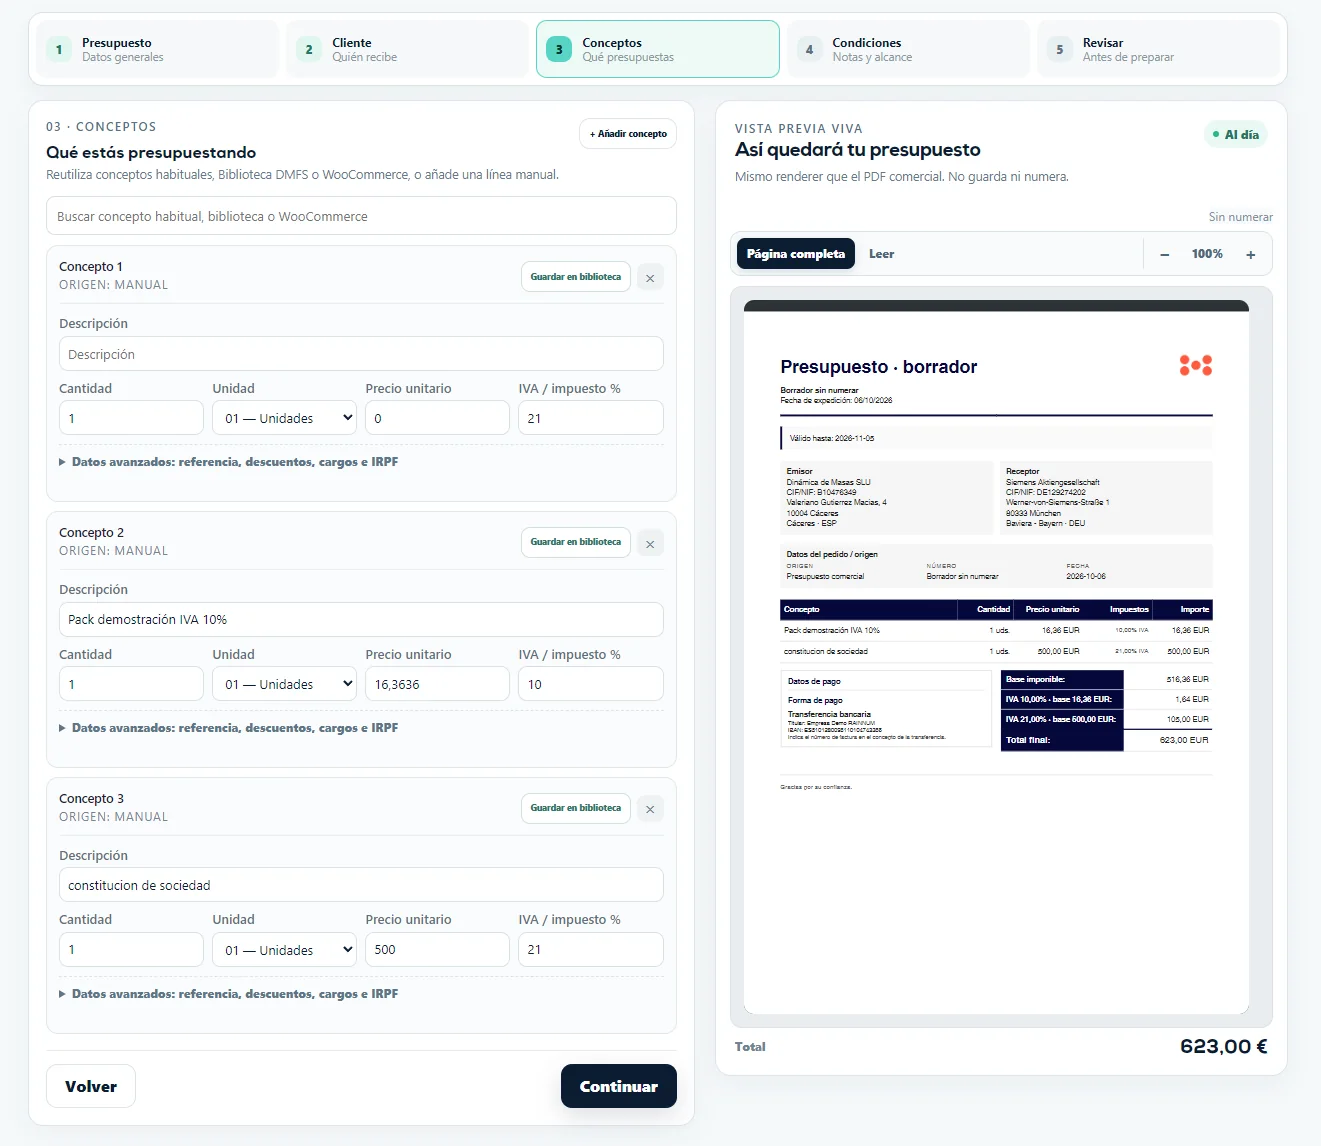Open step 5 Revisar
The image size is (1321, 1146).
(x=1158, y=49)
